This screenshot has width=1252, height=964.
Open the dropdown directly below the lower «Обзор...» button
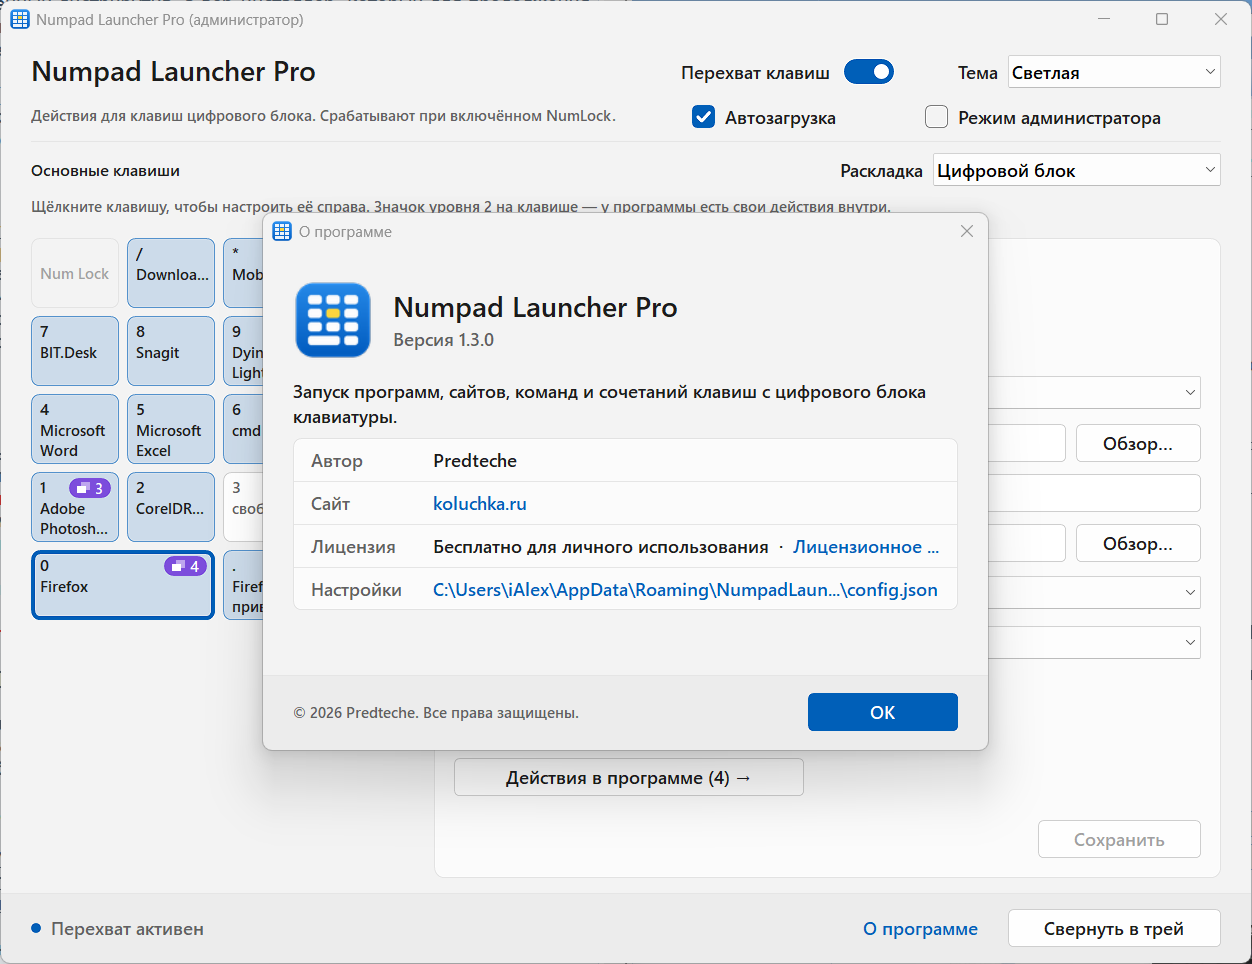click(x=1094, y=592)
